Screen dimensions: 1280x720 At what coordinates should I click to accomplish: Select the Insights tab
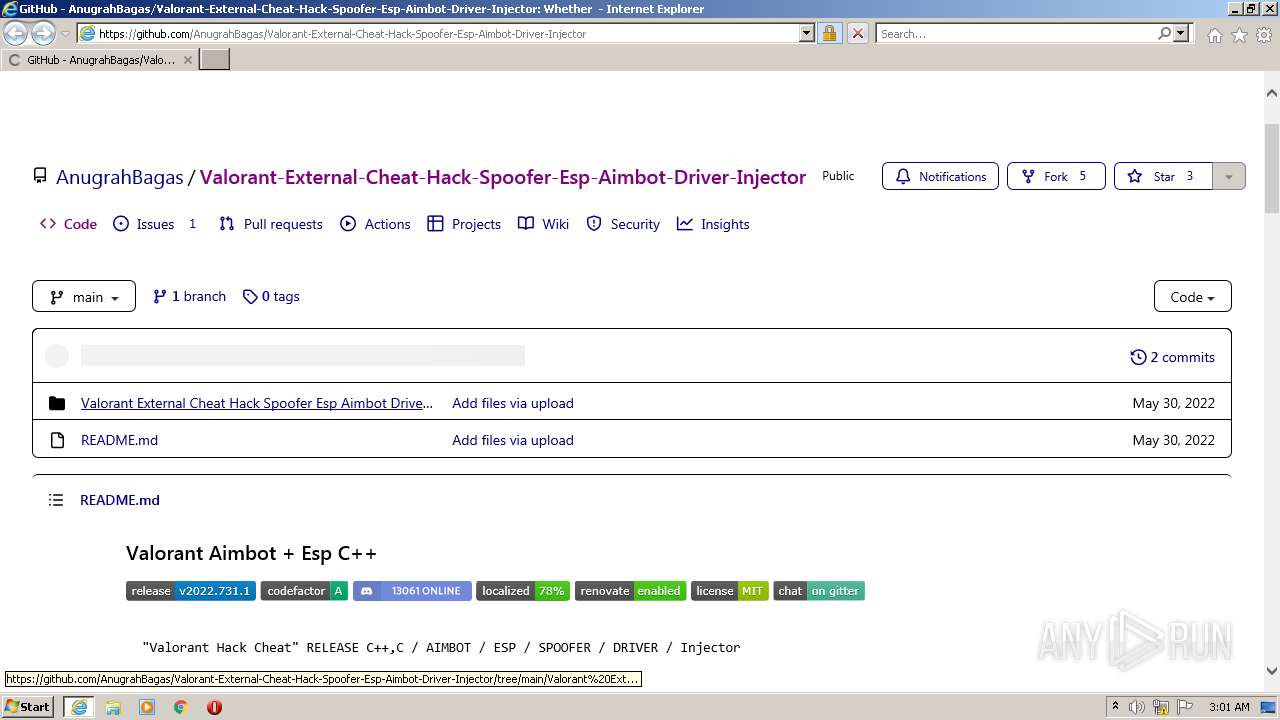pos(713,224)
